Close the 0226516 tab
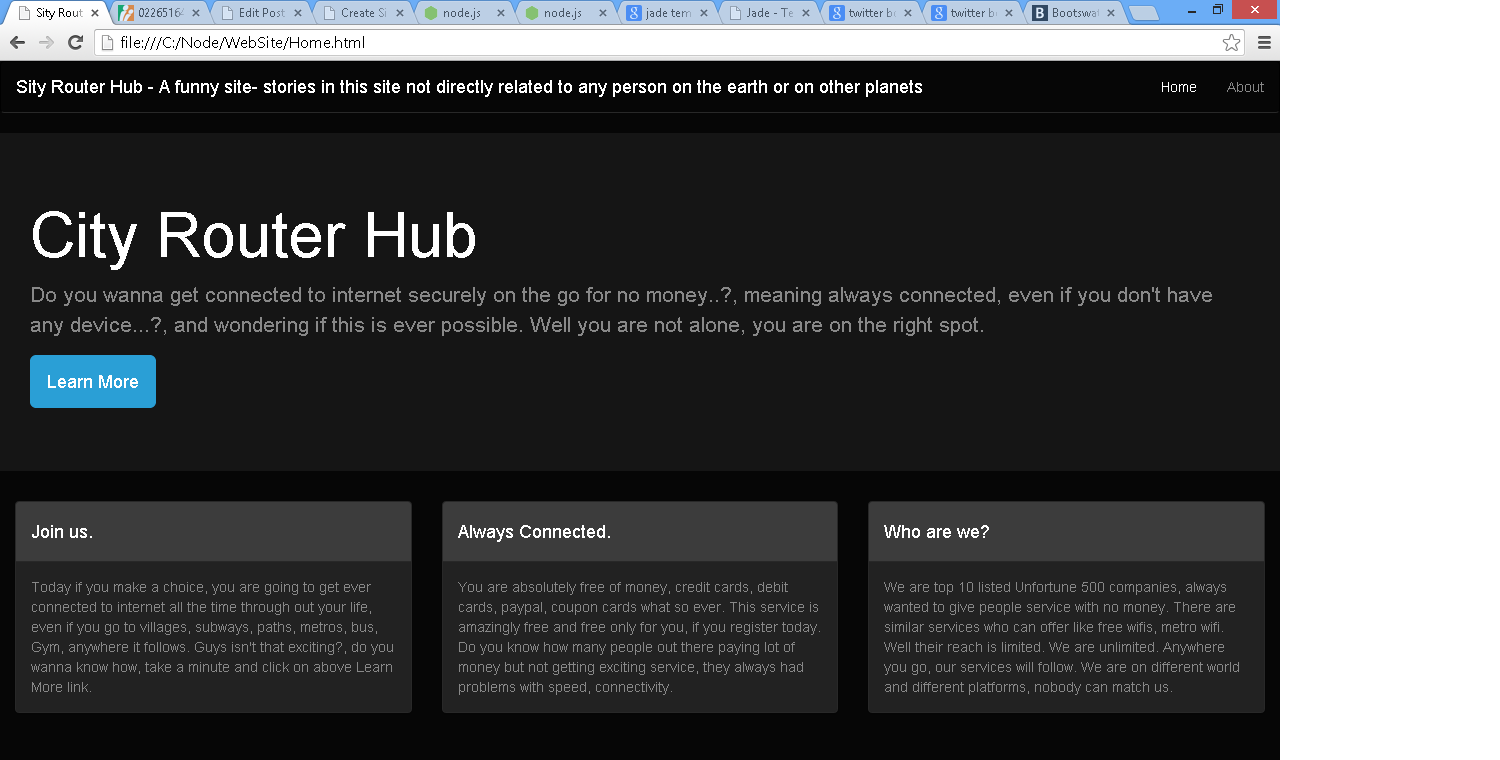 coord(196,14)
